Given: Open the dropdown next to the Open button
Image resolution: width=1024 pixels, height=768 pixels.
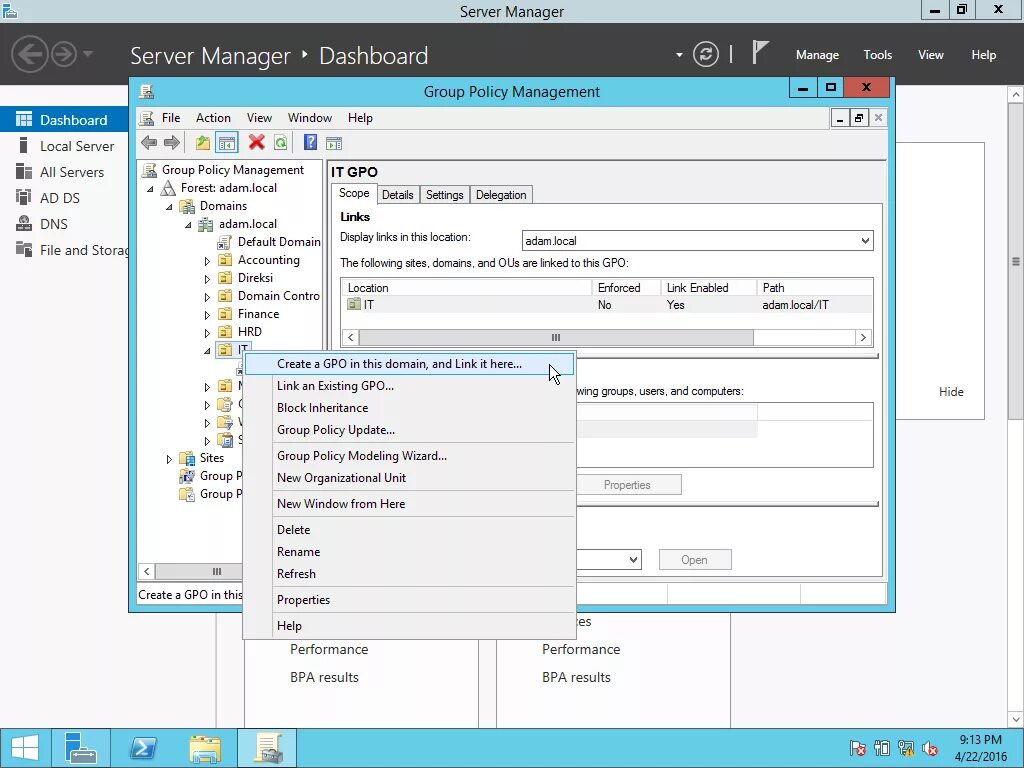Looking at the screenshot, I should point(633,560).
